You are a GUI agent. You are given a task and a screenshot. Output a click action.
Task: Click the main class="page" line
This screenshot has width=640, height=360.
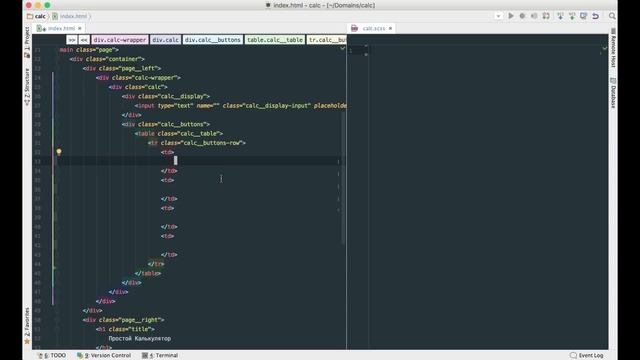point(89,50)
